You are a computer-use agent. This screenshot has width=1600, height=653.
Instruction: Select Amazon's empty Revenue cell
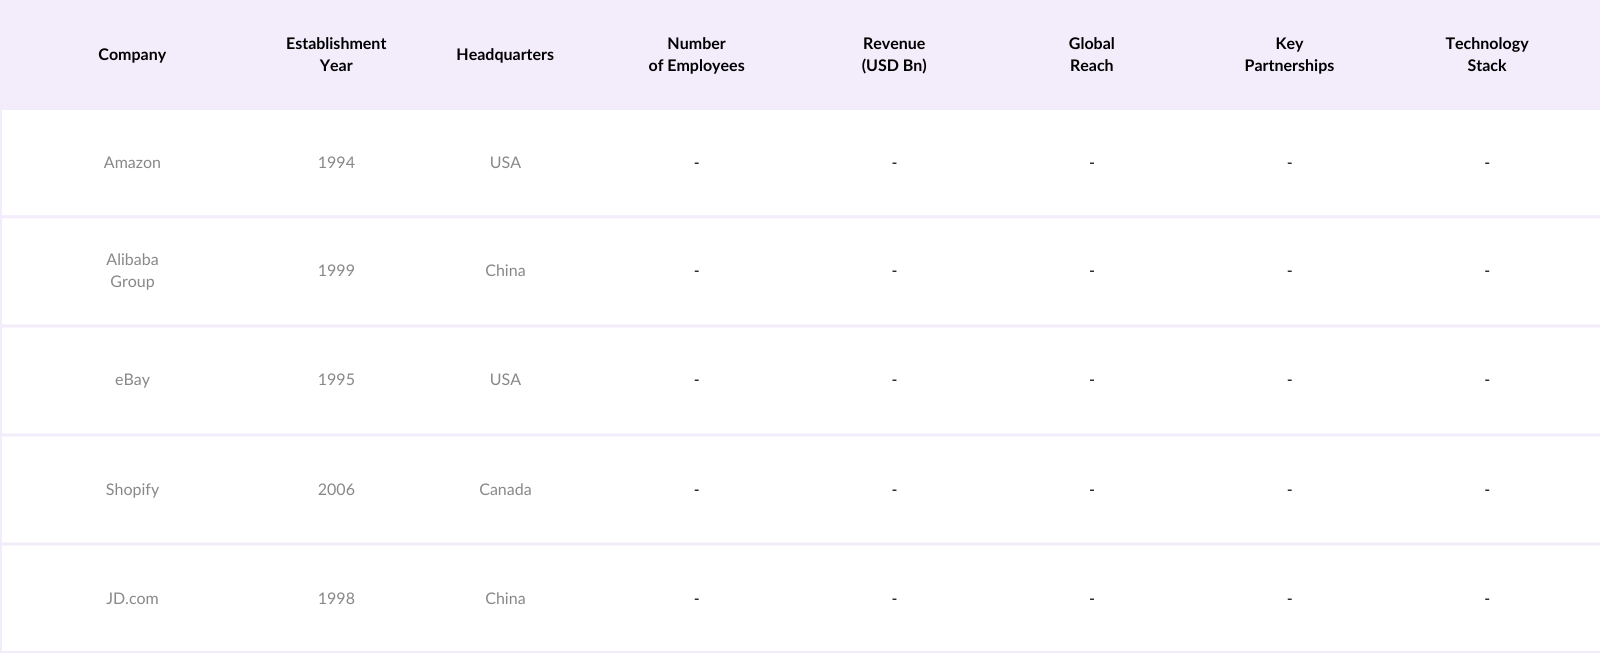click(x=894, y=162)
